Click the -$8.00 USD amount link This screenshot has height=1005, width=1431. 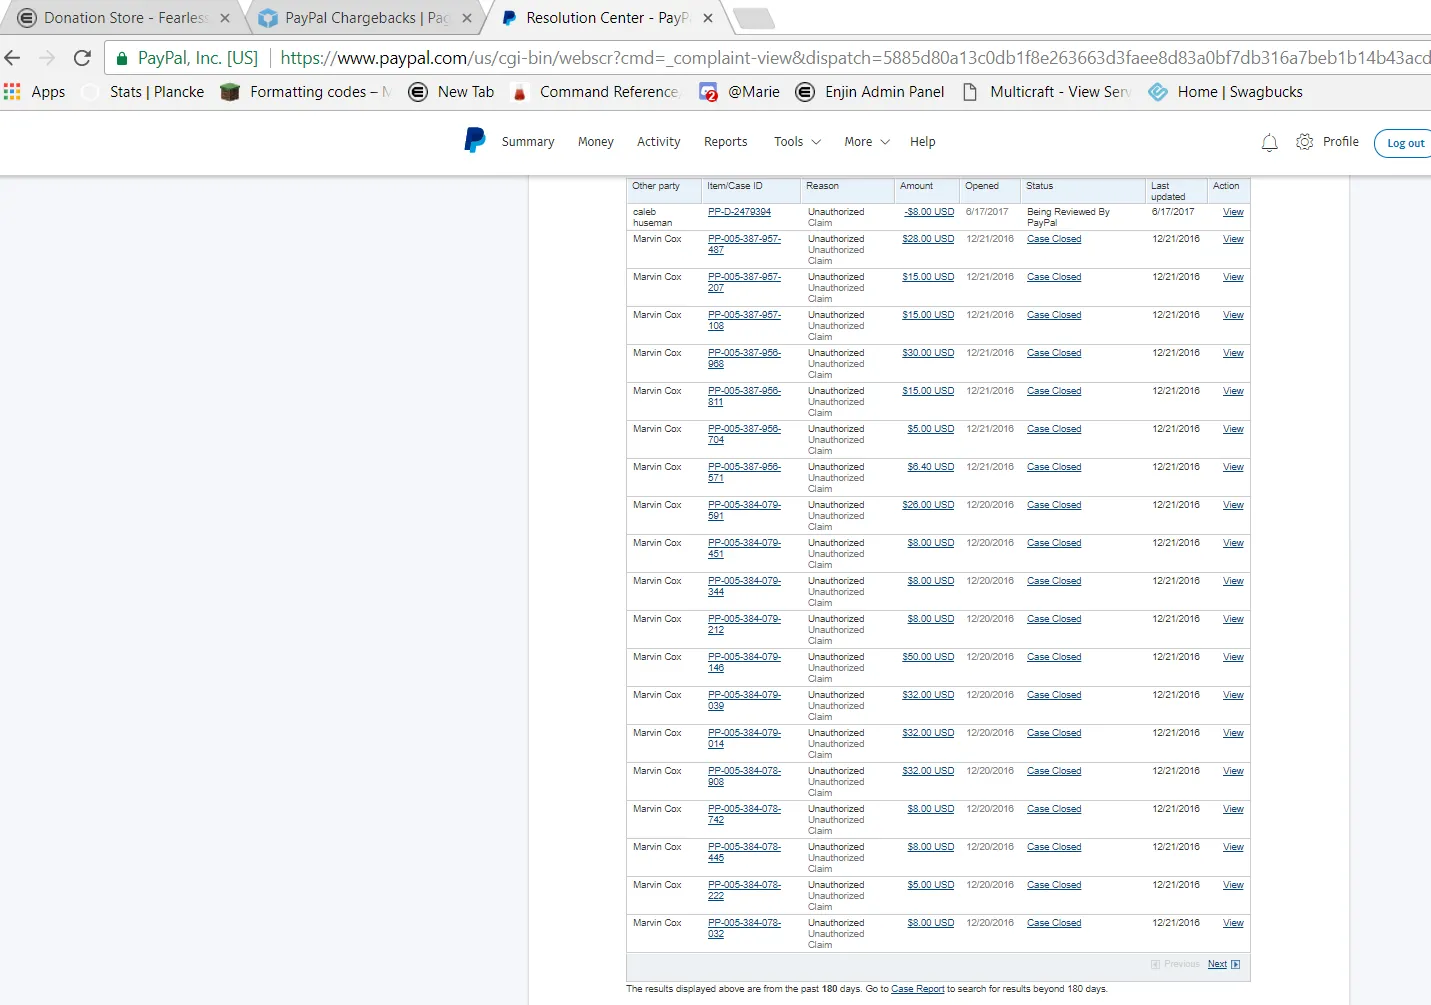pyautogui.click(x=929, y=212)
